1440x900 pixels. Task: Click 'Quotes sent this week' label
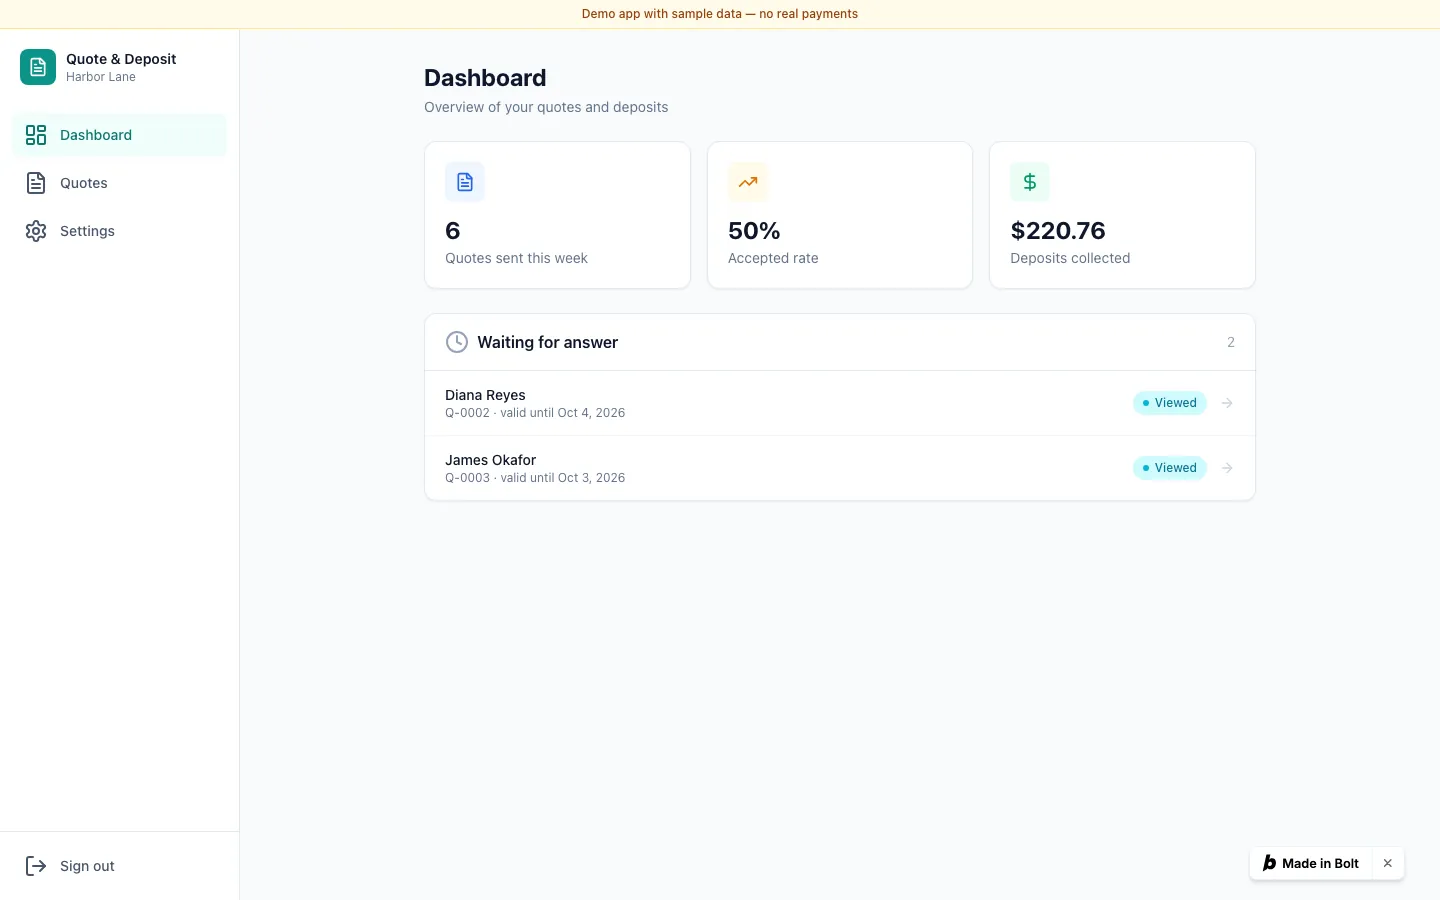click(516, 258)
